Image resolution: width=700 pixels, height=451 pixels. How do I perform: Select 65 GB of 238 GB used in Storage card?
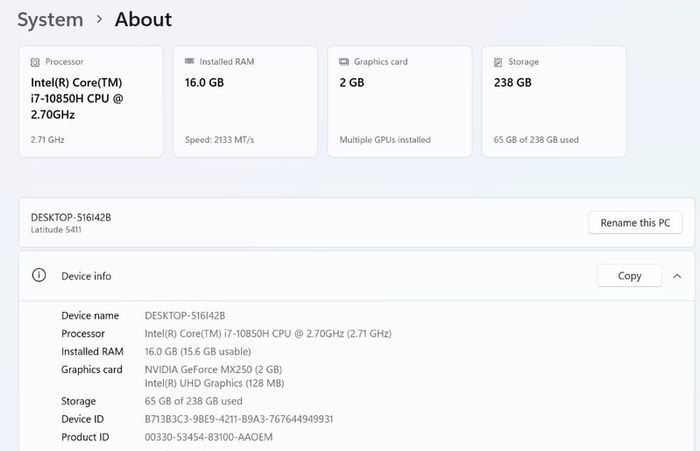[x=536, y=140]
